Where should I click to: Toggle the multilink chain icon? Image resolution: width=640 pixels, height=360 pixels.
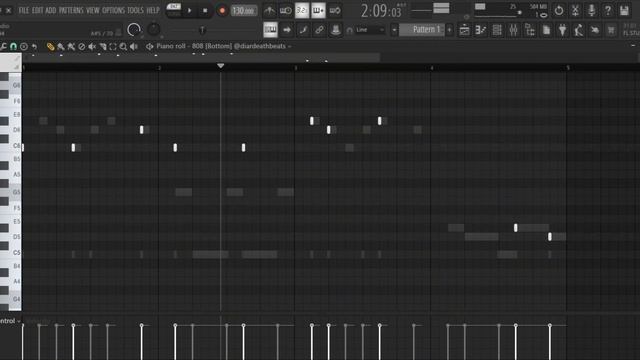[x=319, y=30]
